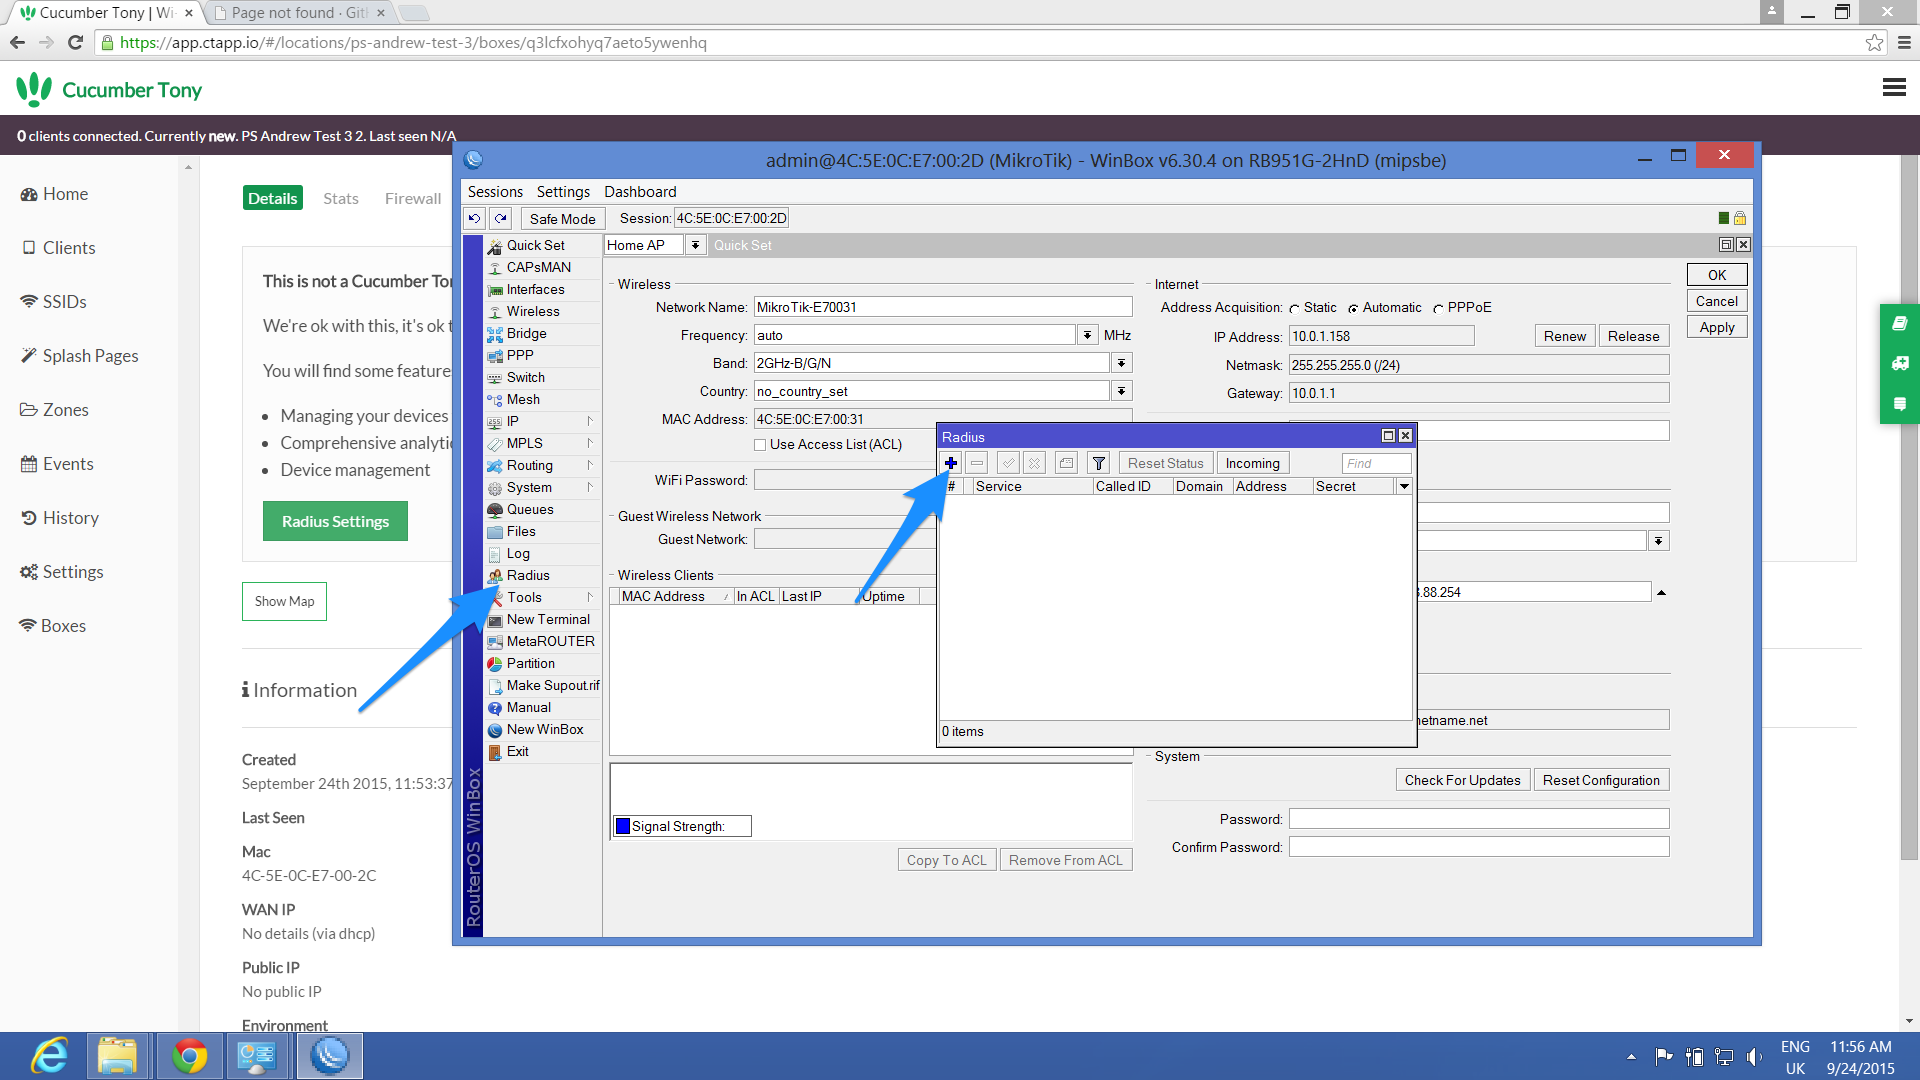Click the Network Name input field
This screenshot has height=1080, width=1920.
pos(942,307)
